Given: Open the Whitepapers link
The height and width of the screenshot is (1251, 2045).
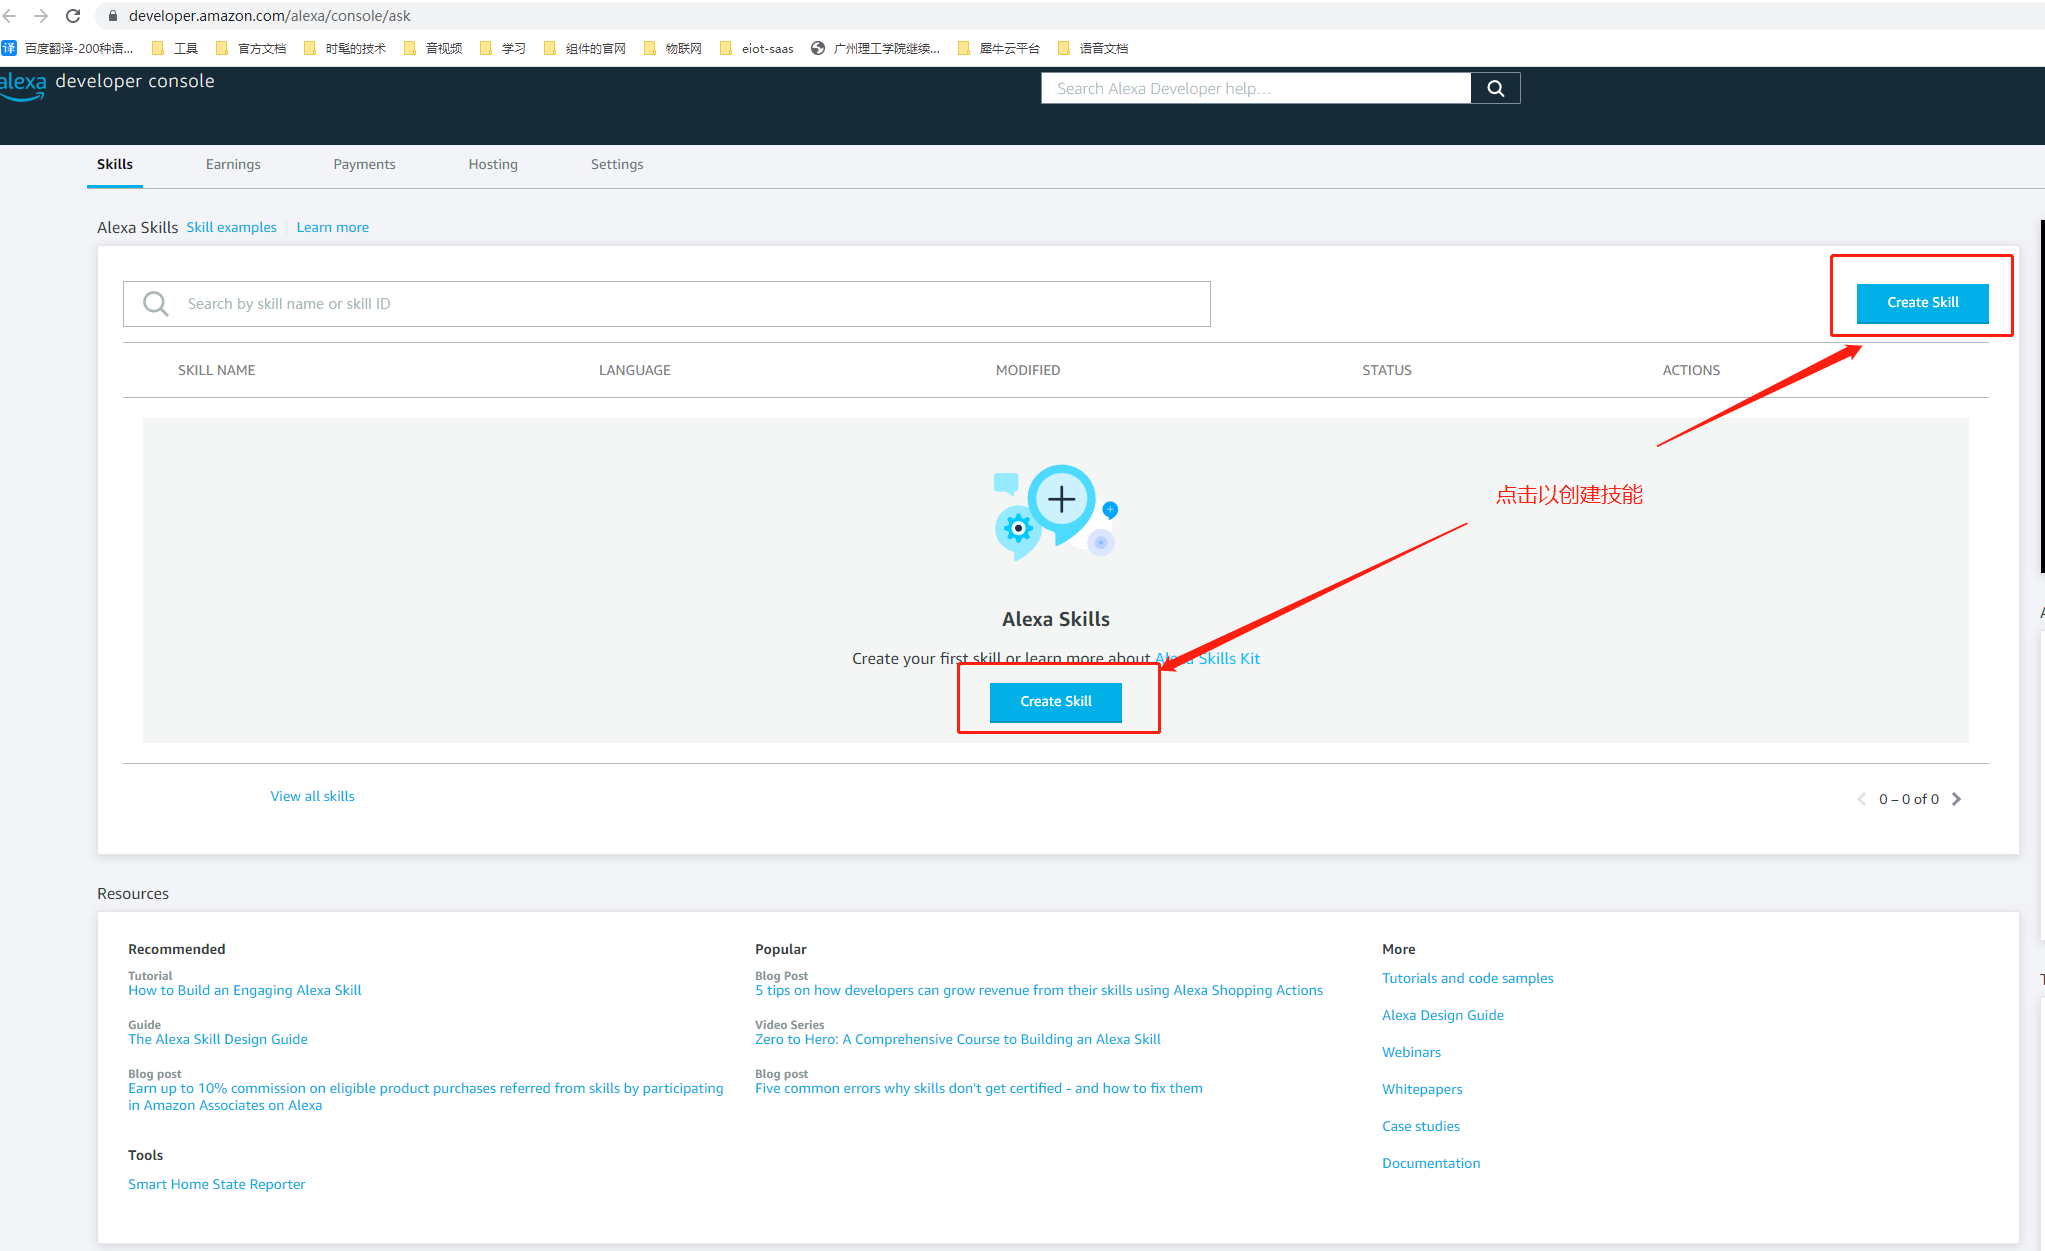Looking at the screenshot, I should point(1422,1089).
